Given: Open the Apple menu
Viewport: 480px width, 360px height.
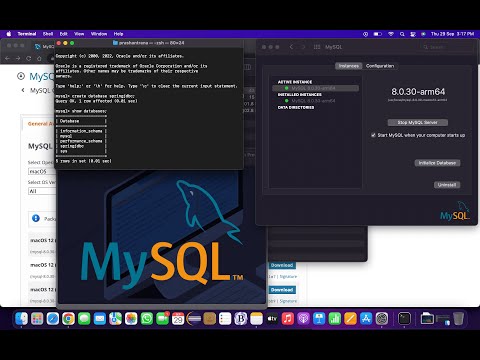Looking at the screenshot, I should (x=9, y=34).
